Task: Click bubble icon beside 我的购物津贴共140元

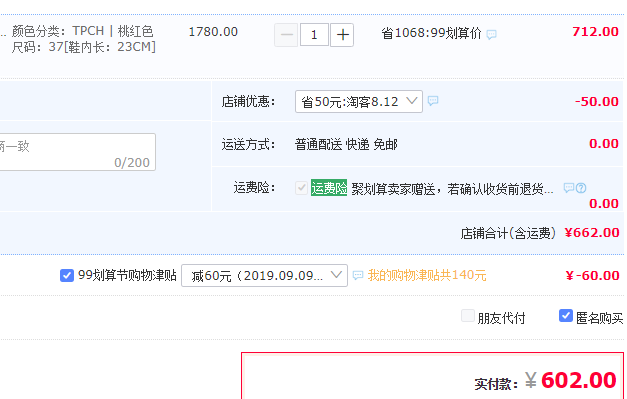Action: click(358, 275)
